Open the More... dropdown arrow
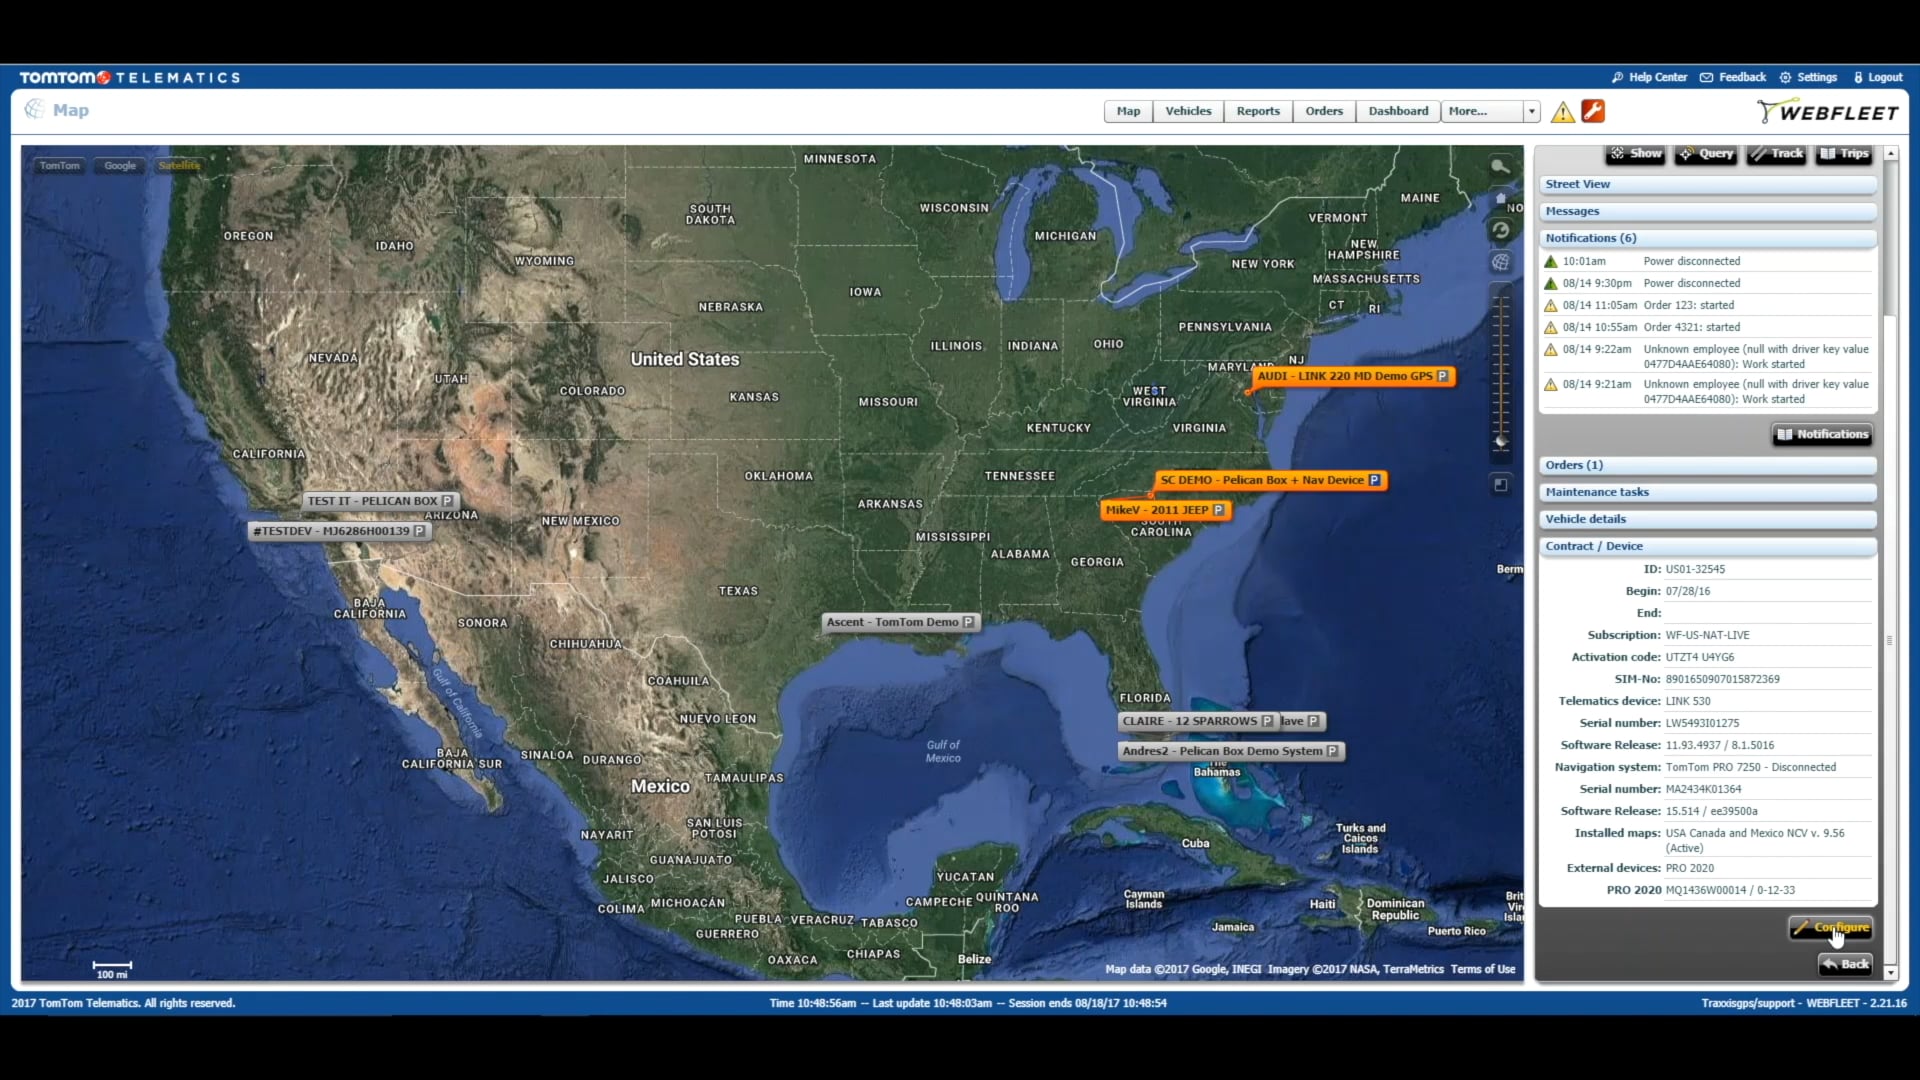Screen dimensions: 1920x1080 1531,111
